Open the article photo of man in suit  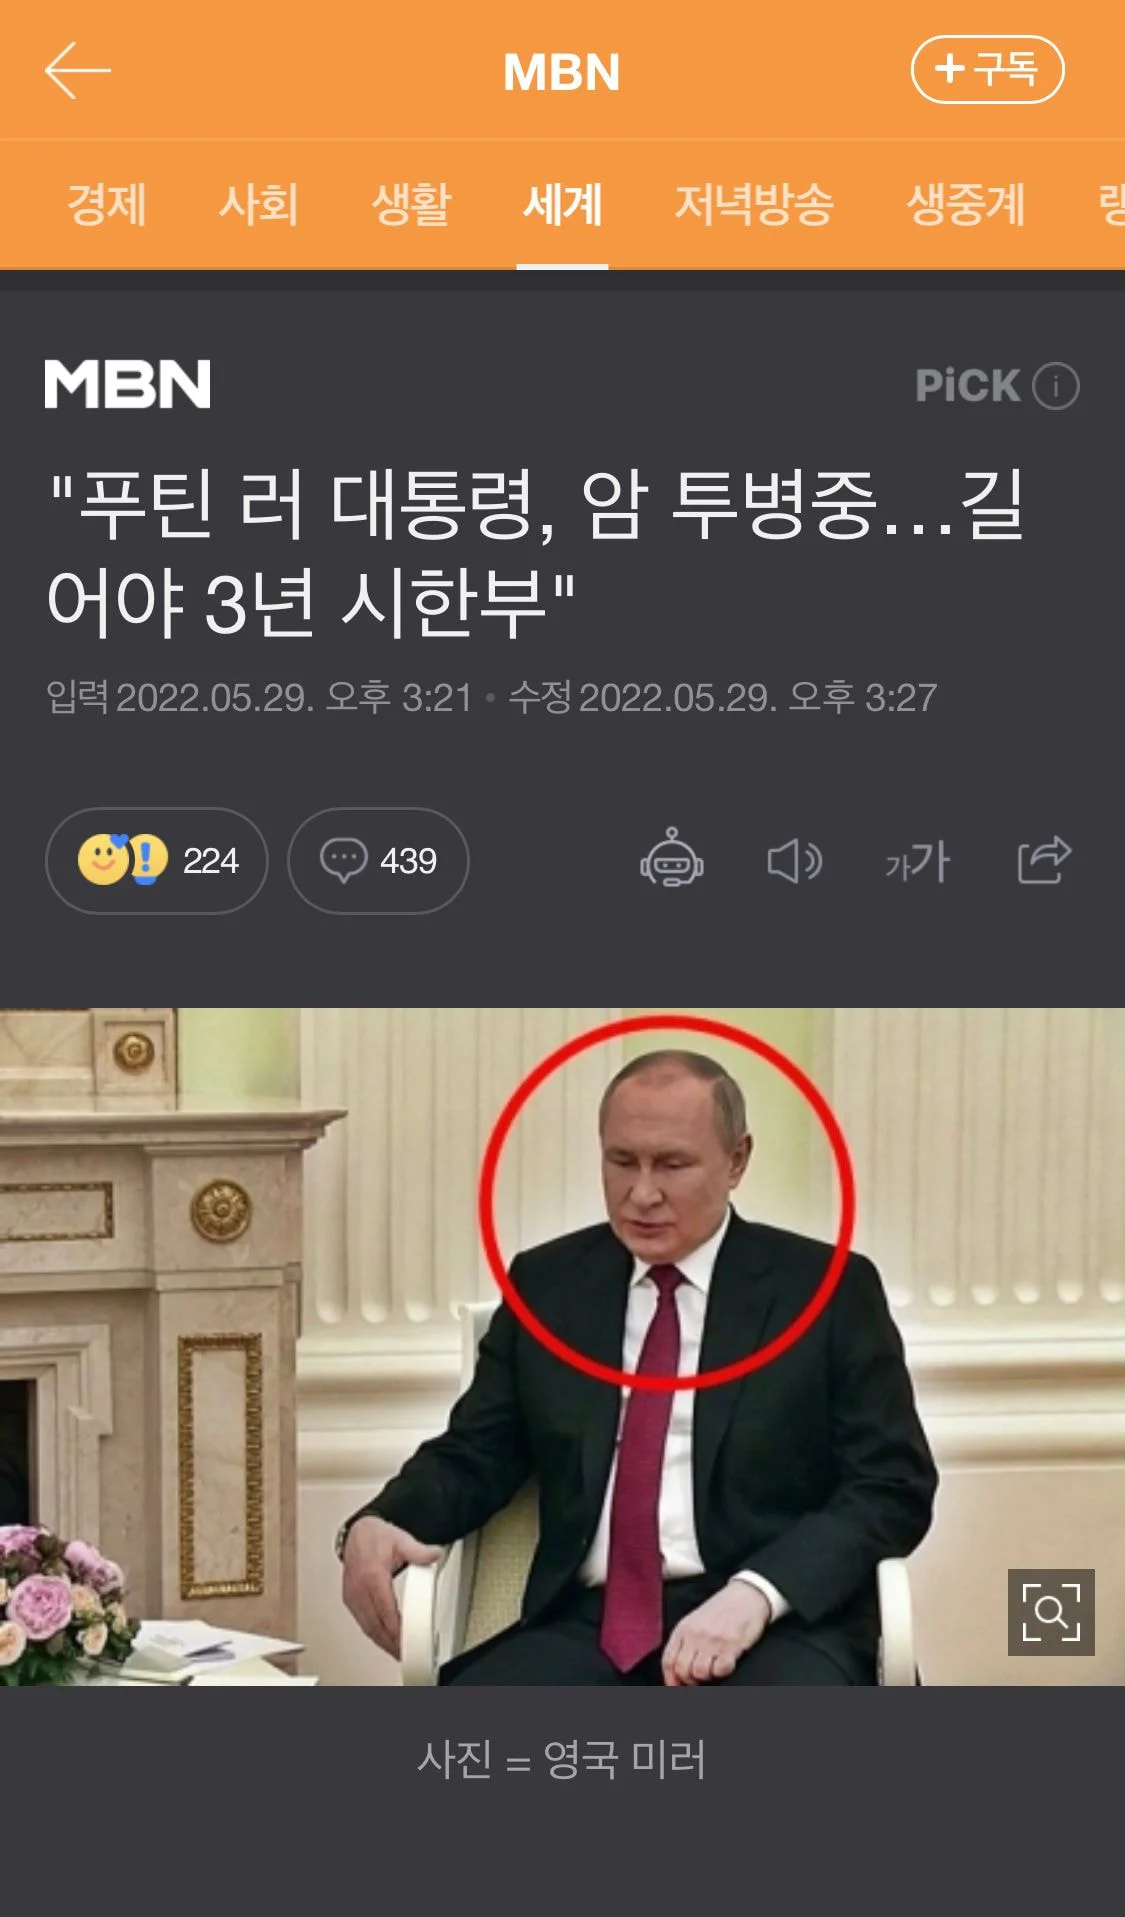562,1347
